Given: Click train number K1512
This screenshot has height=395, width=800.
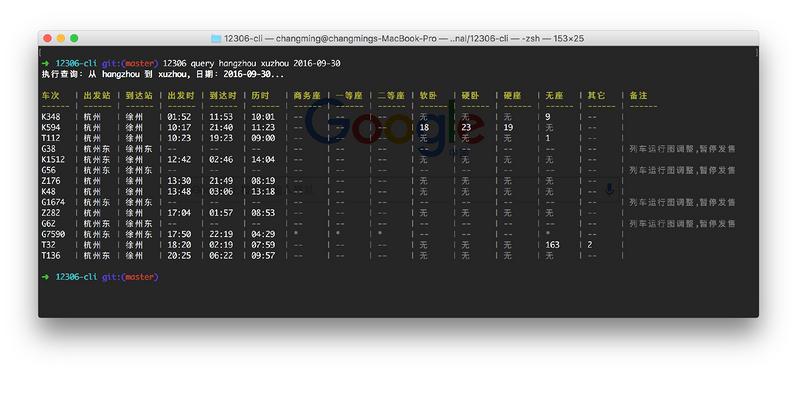Looking at the screenshot, I should click(x=53, y=160).
